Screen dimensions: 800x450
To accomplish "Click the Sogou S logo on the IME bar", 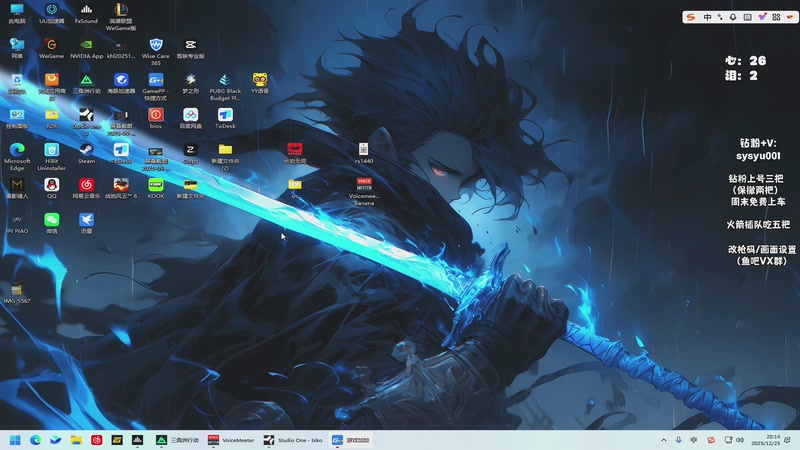I will [x=691, y=17].
